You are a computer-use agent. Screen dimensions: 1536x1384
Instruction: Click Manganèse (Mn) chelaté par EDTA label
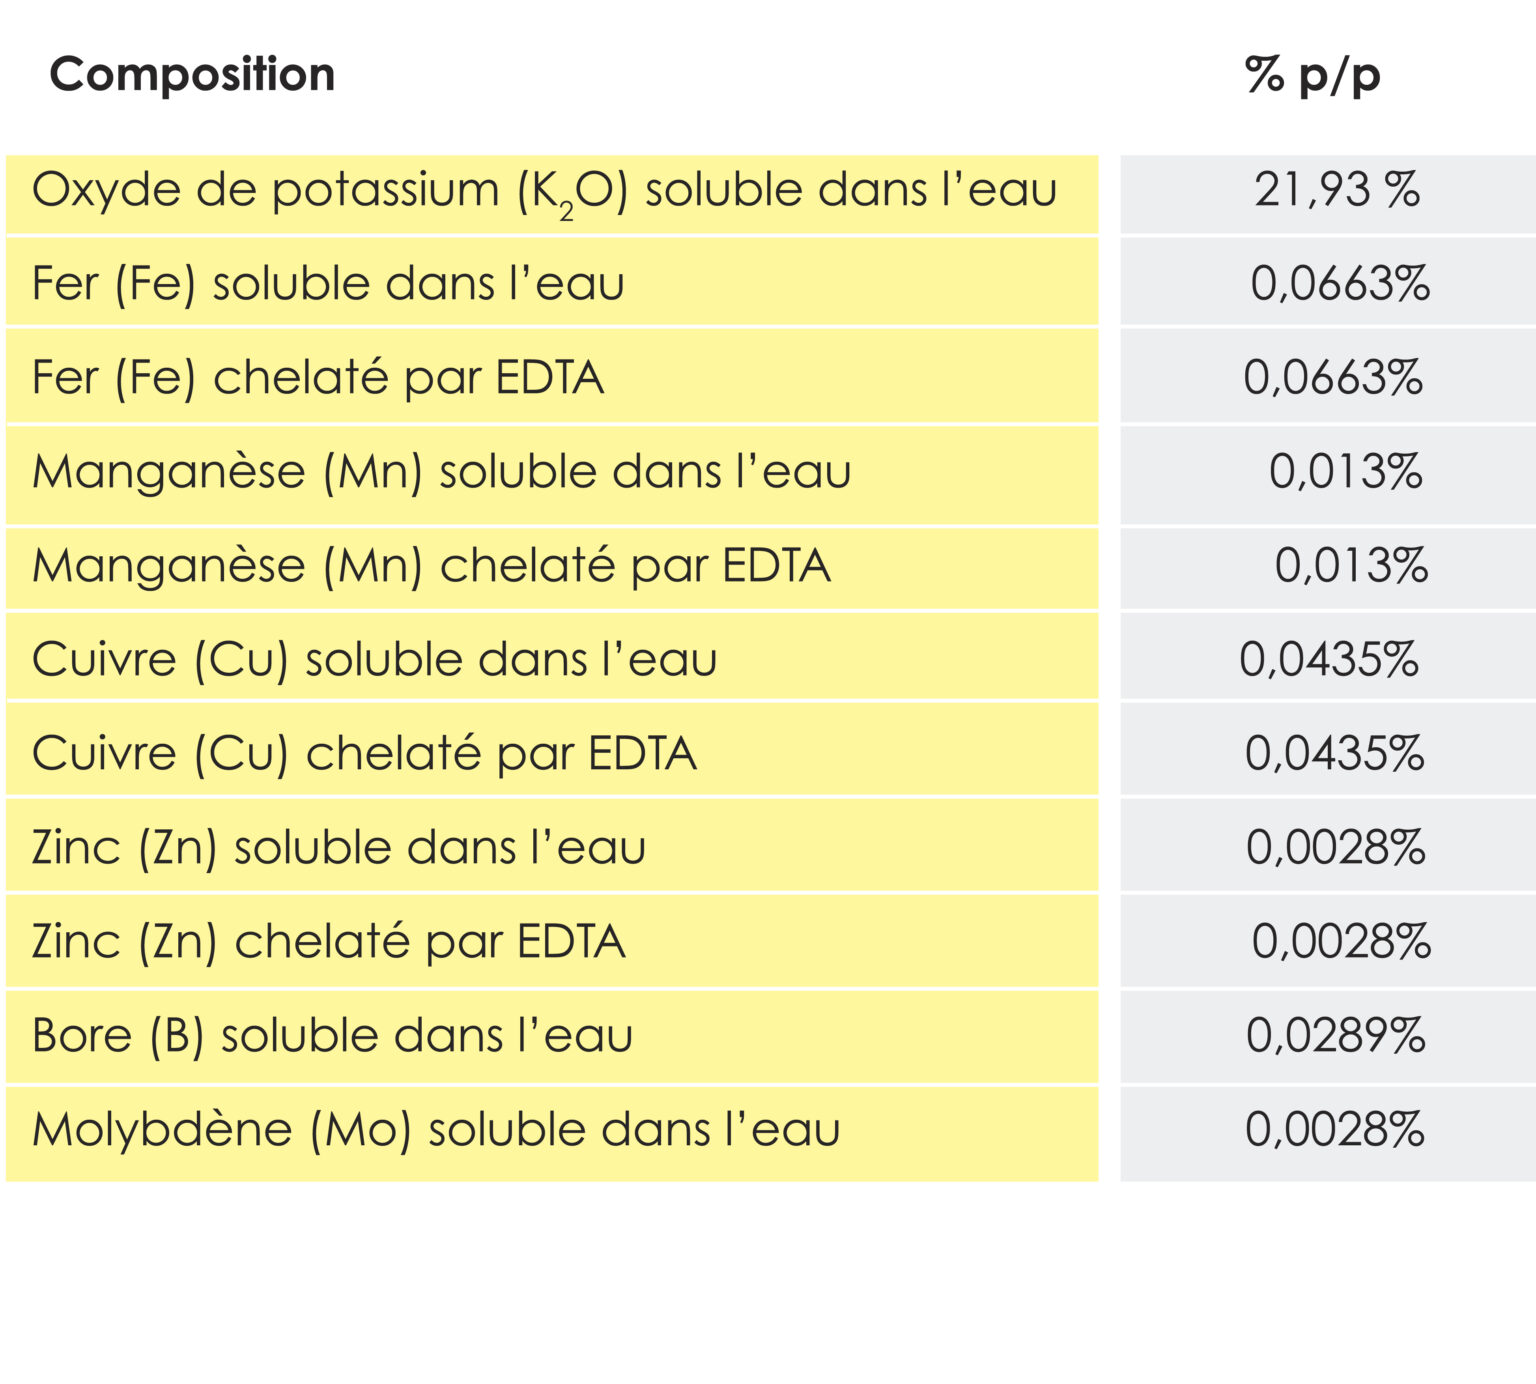(x=431, y=566)
